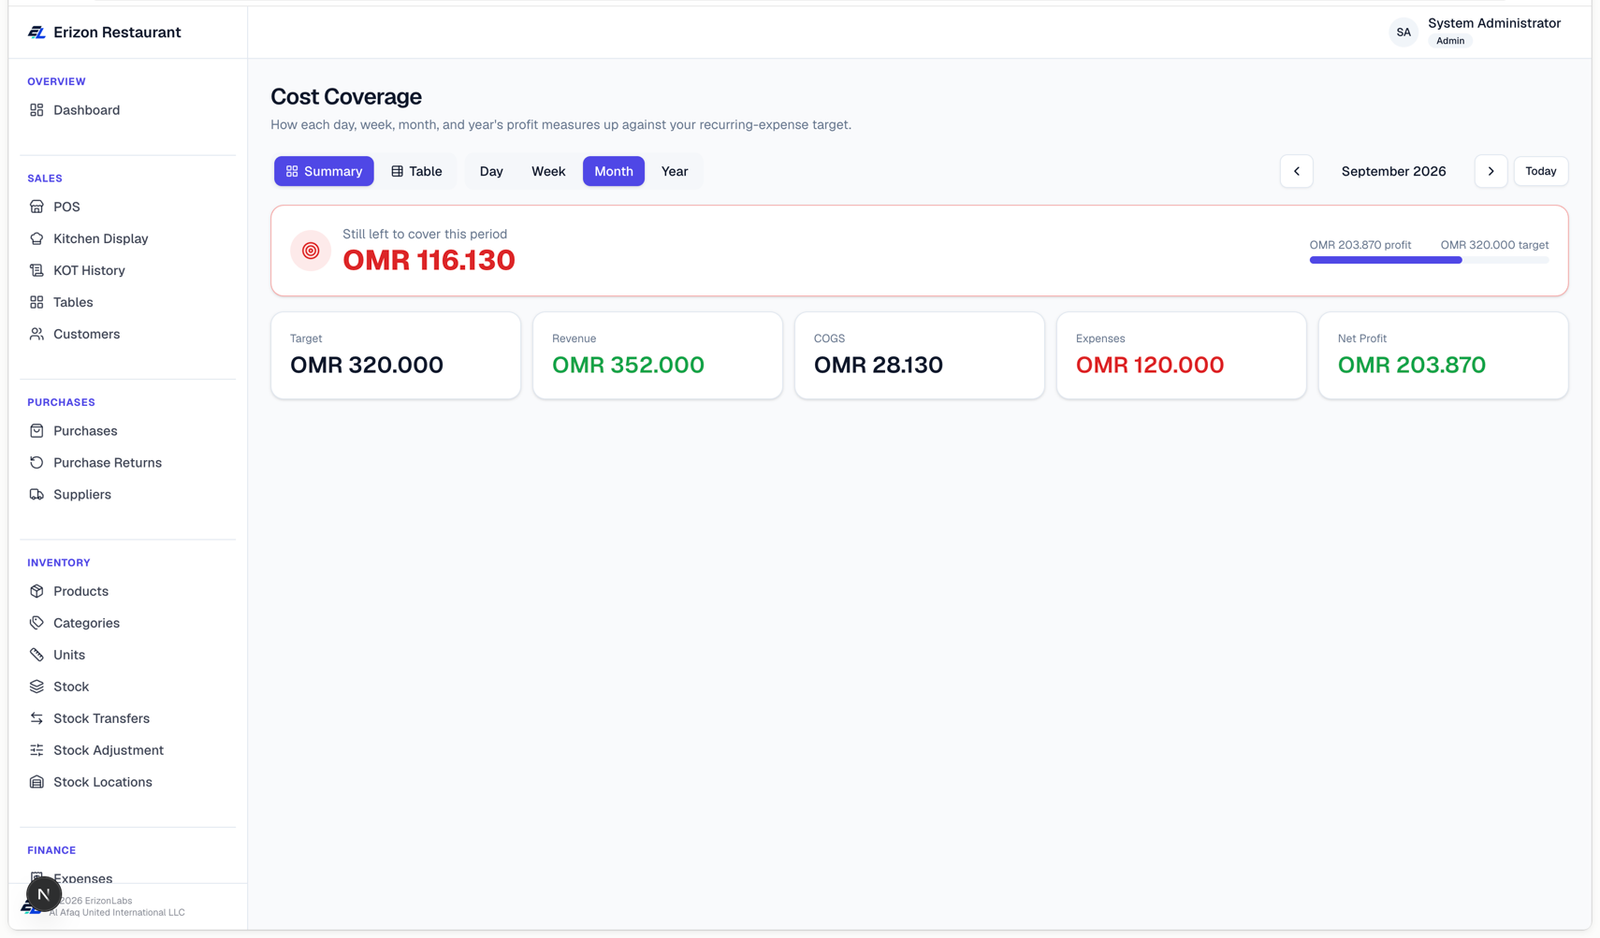Open the Dashboard page link
Screen dimensions: 1600x938
tap(87, 110)
